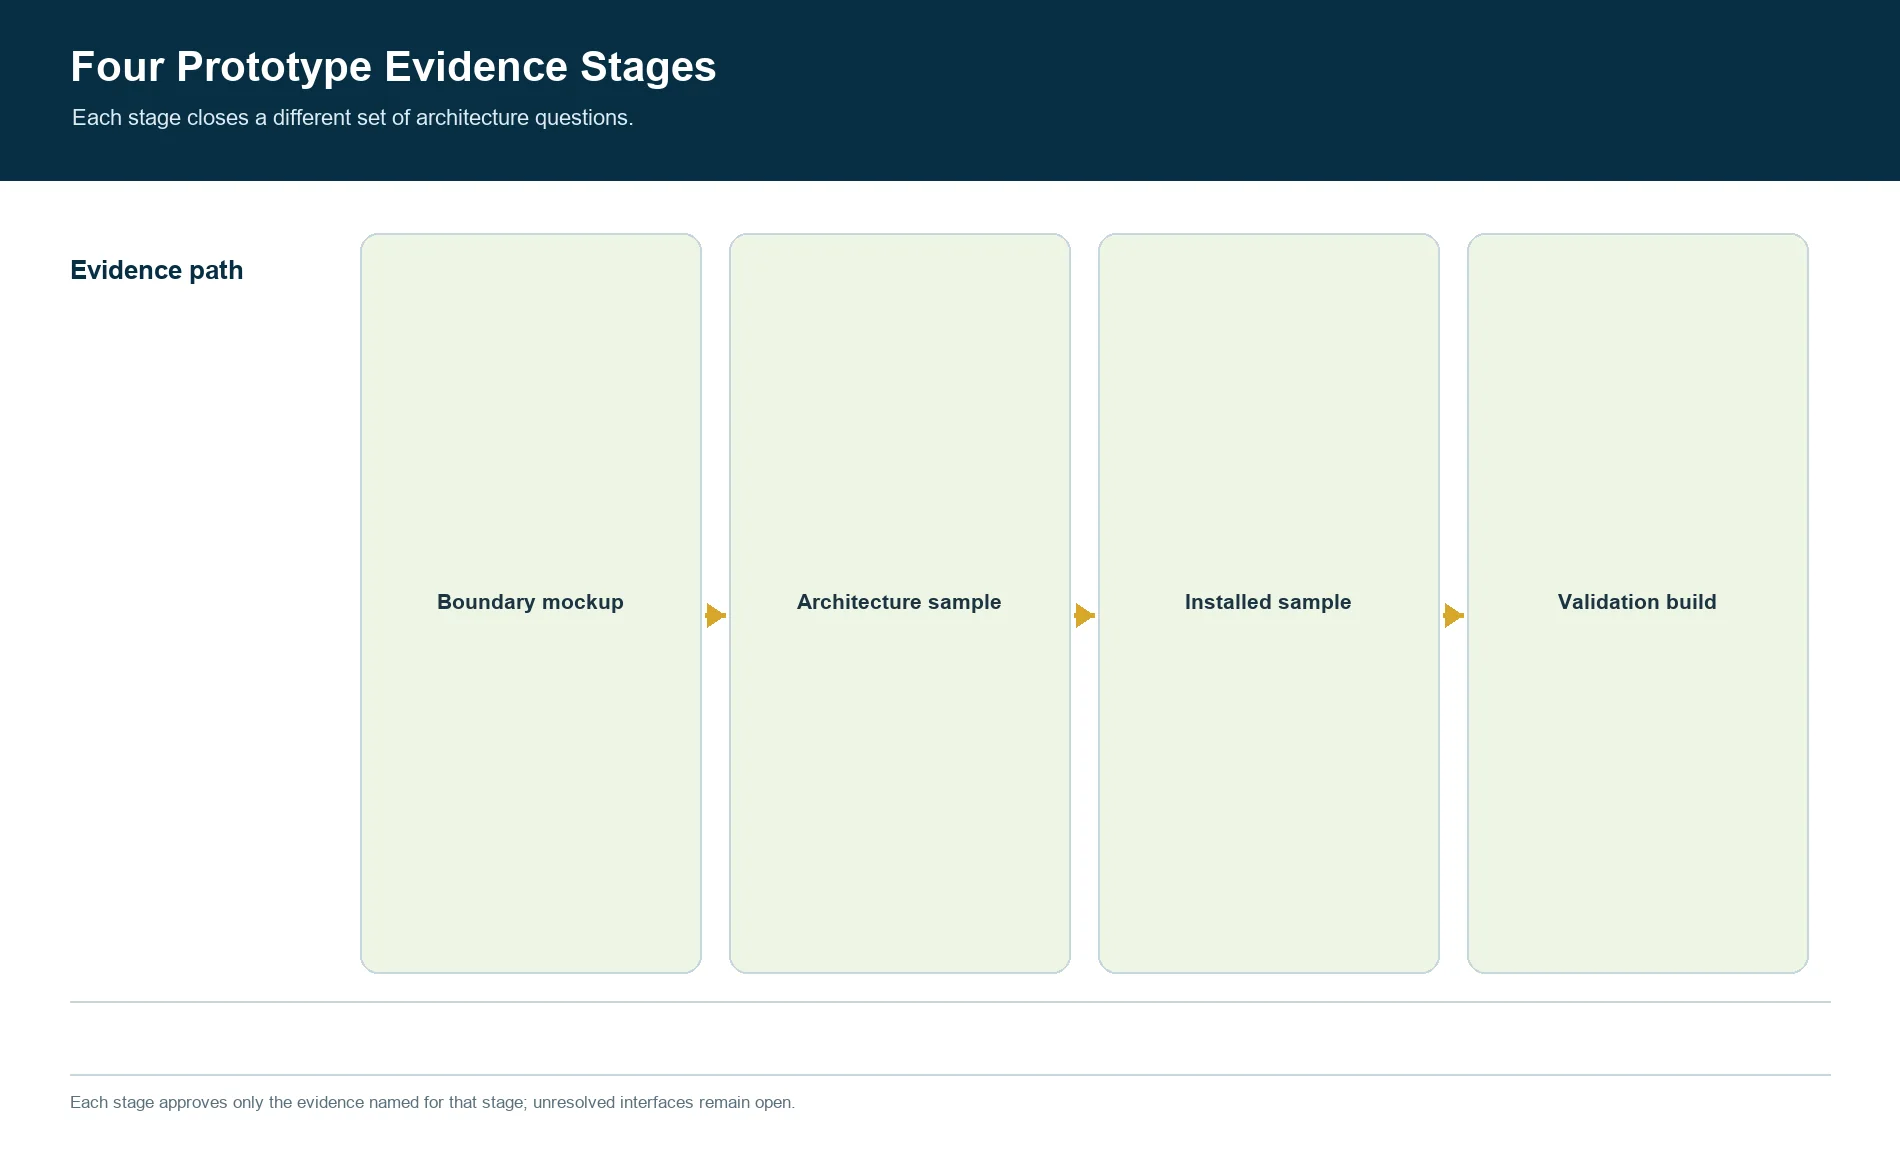This screenshot has width=1900, height=1150.
Task: Click arrow between Boundary mockup and Architecture sample
Action: coord(716,615)
